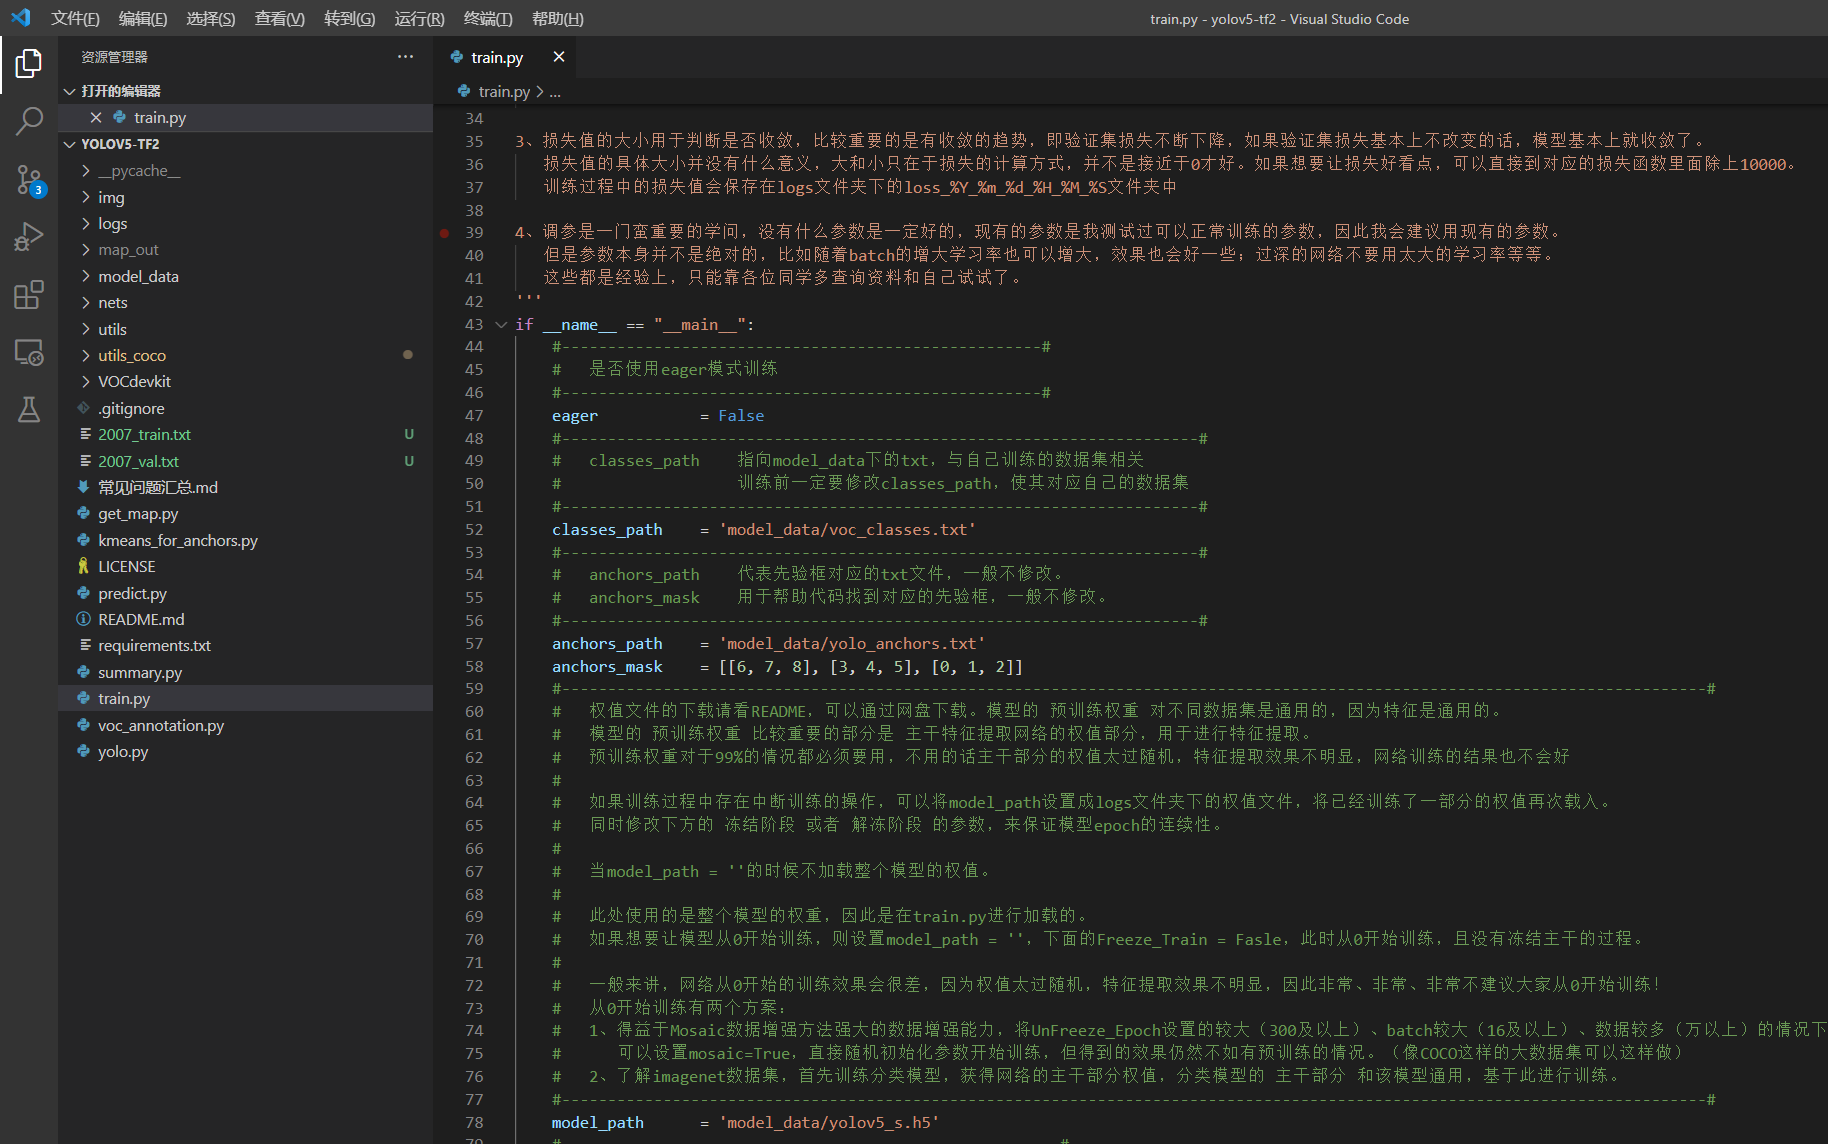The image size is (1828, 1144).
Task: Collapse the YOLOV5-TF2 folder section
Action: point(70,144)
